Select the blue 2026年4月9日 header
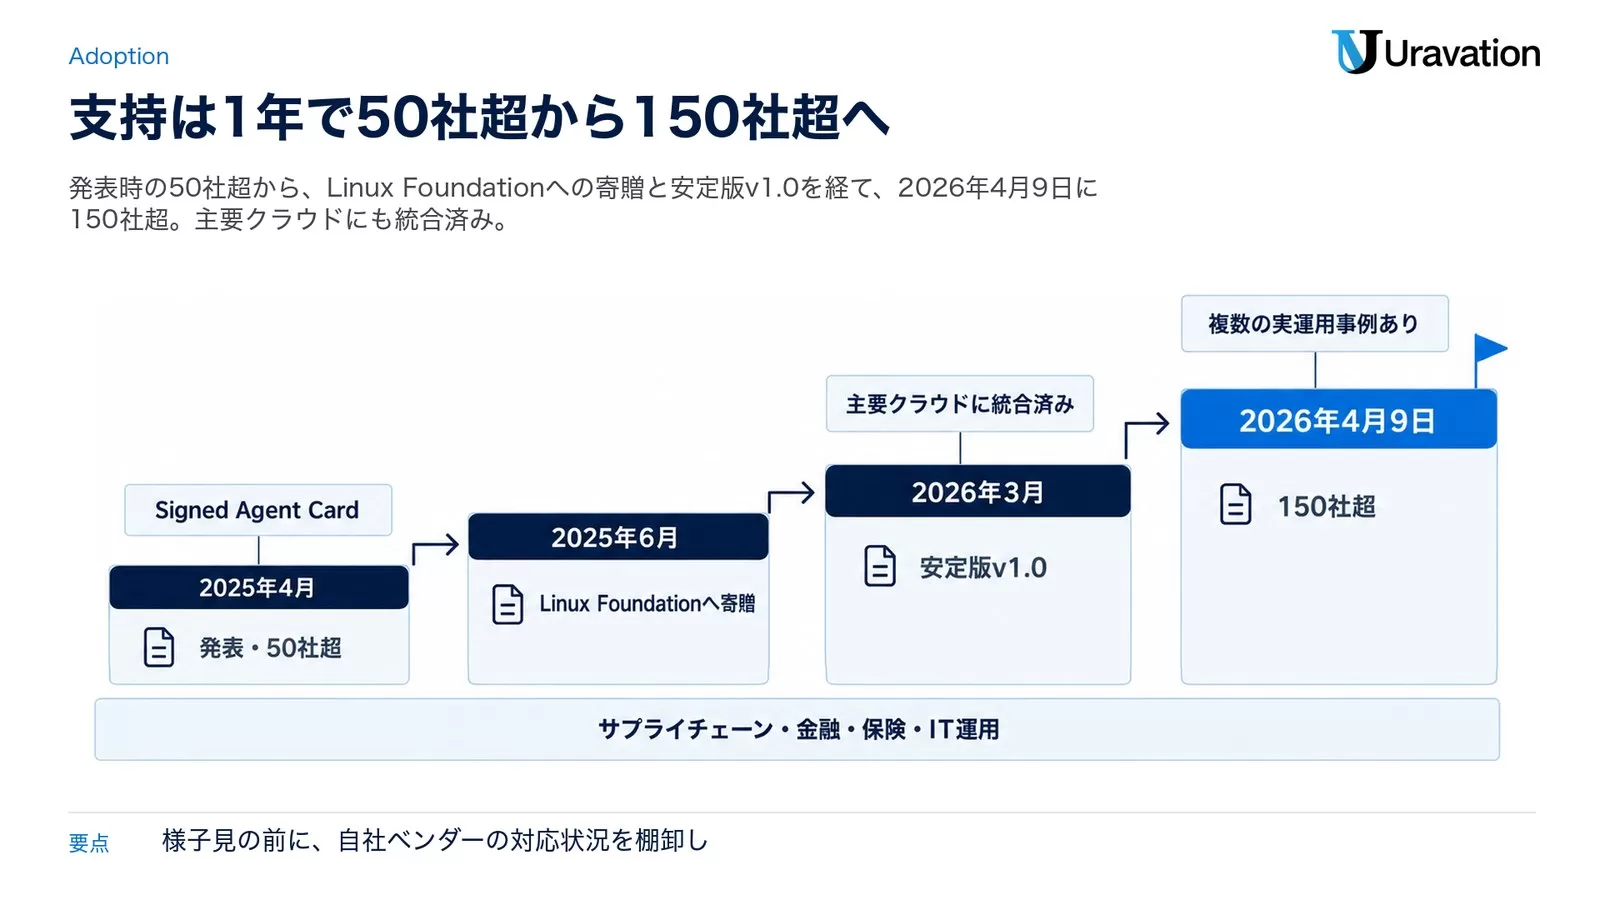The height and width of the screenshot is (900, 1600). pyautogui.click(x=1339, y=420)
